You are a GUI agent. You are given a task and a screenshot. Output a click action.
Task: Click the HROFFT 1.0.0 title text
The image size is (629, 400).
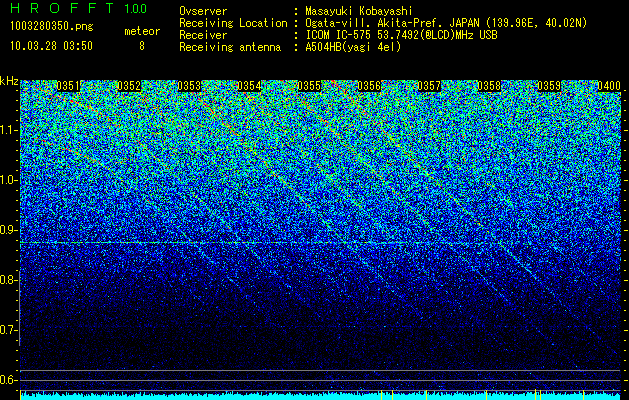(78, 8)
